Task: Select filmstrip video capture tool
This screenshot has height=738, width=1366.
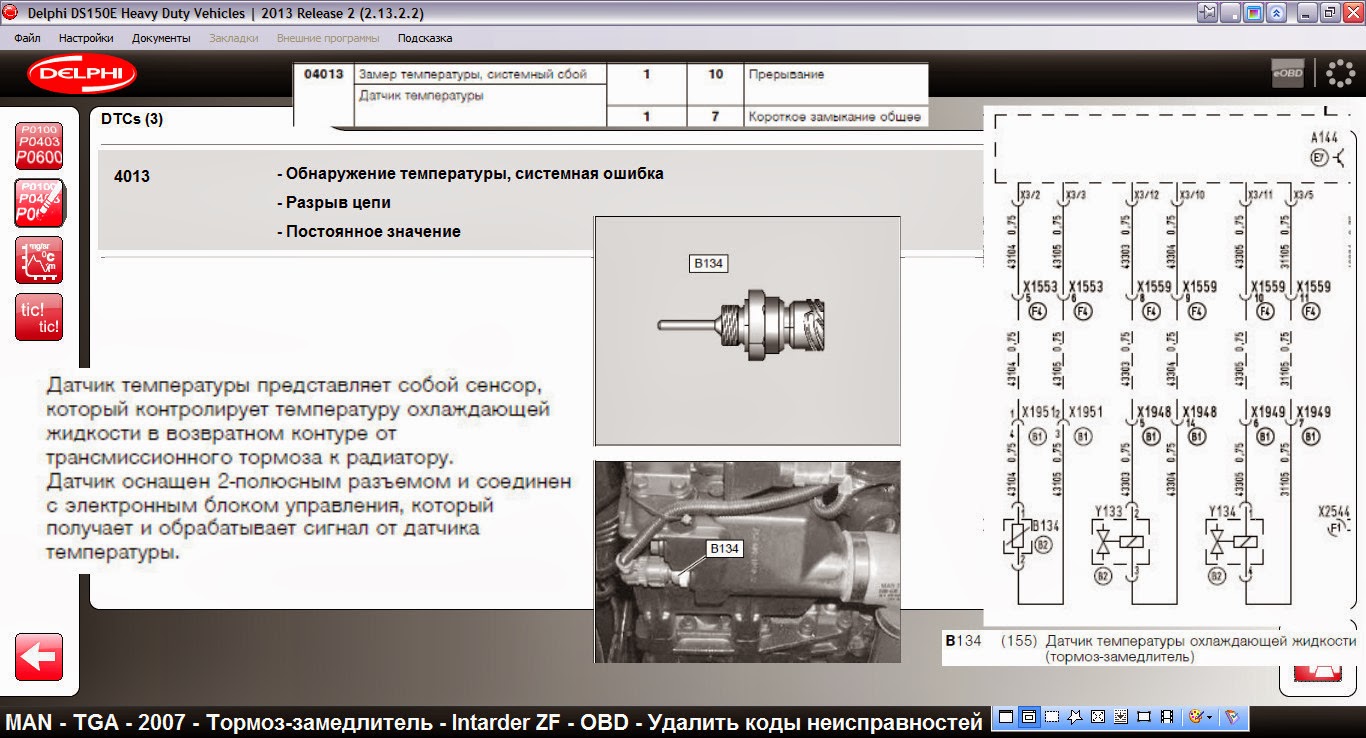Action: 1167,717
